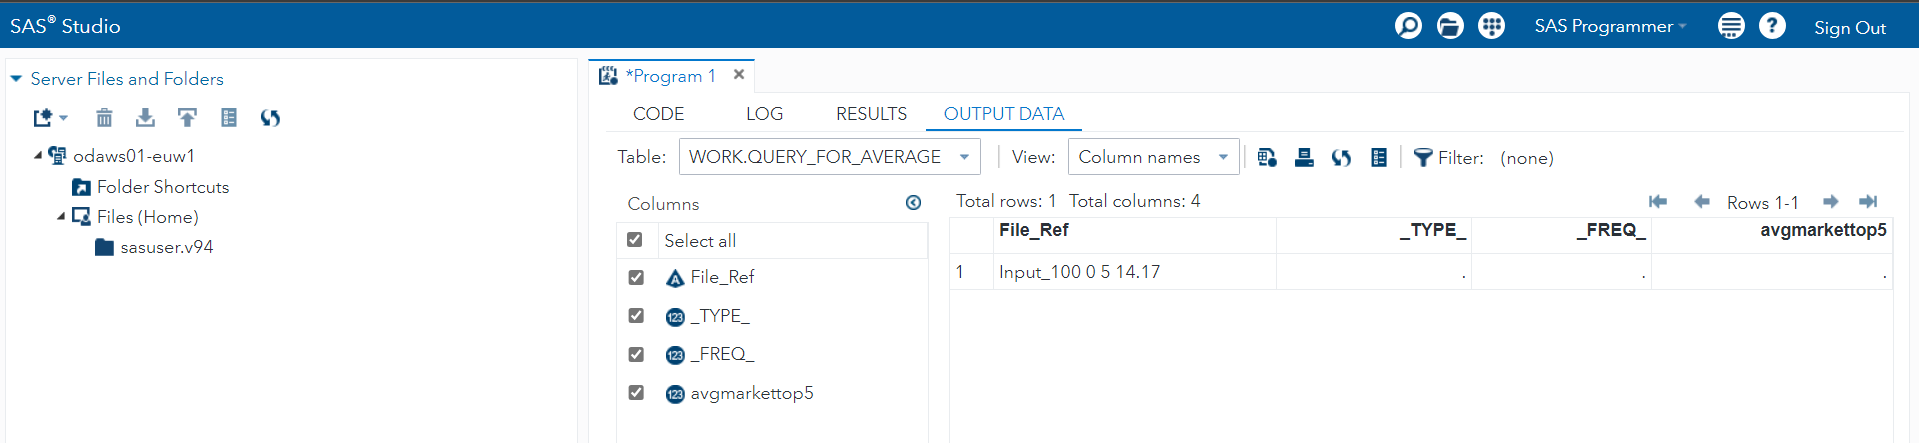The width and height of the screenshot is (1919, 443).
Task: Switch to the LOG tab
Action: [x=764, y=114]
